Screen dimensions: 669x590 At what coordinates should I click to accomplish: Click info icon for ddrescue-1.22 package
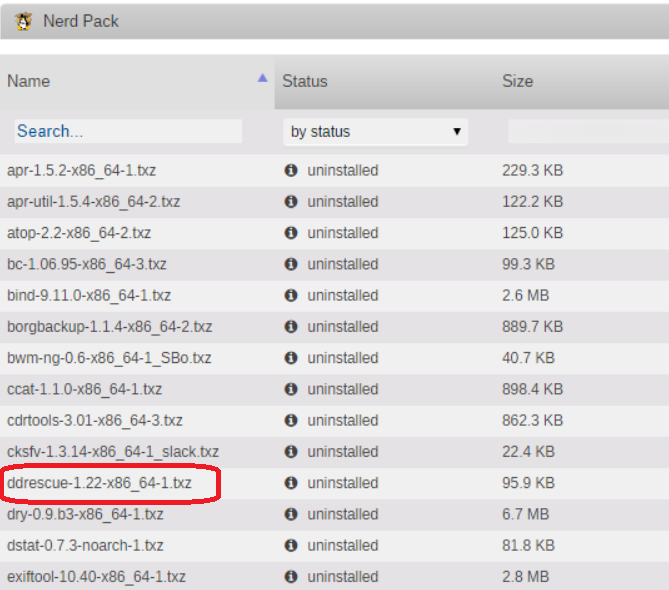291,483
